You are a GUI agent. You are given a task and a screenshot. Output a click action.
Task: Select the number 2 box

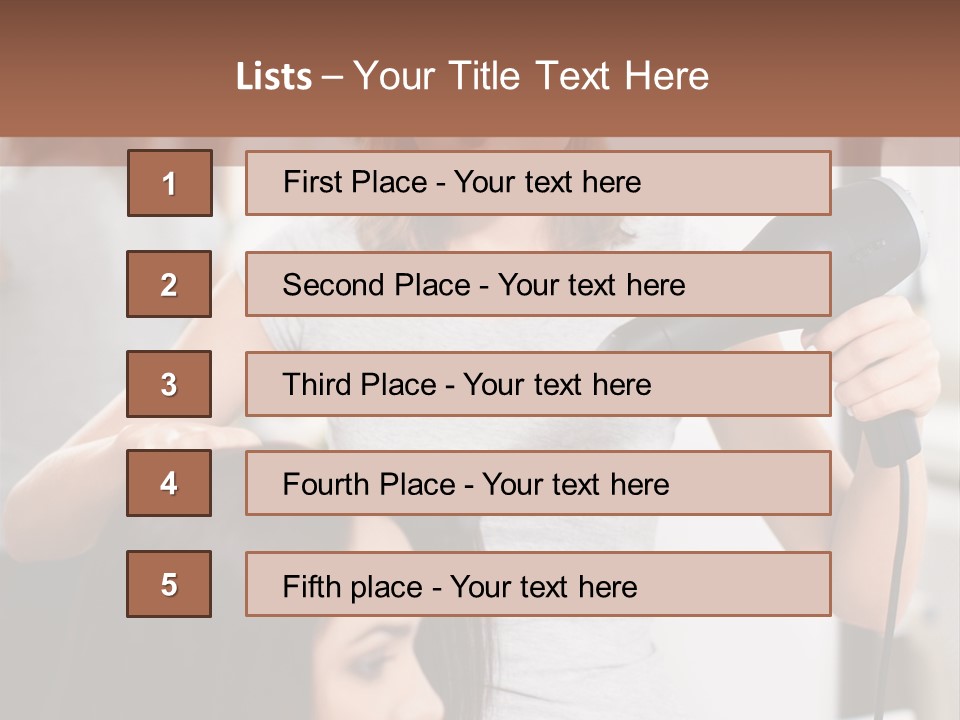(x=169, y=284)
